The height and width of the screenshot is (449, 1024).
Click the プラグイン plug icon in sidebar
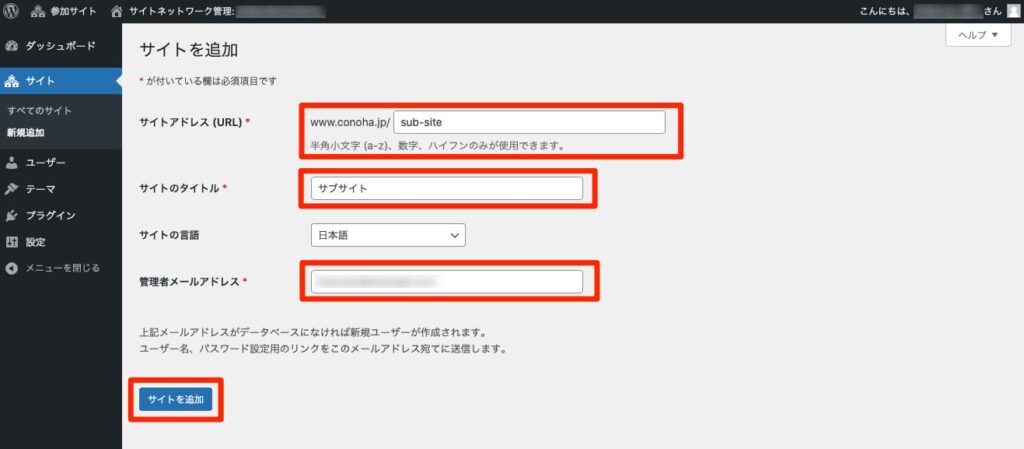[x=12, y=215]
